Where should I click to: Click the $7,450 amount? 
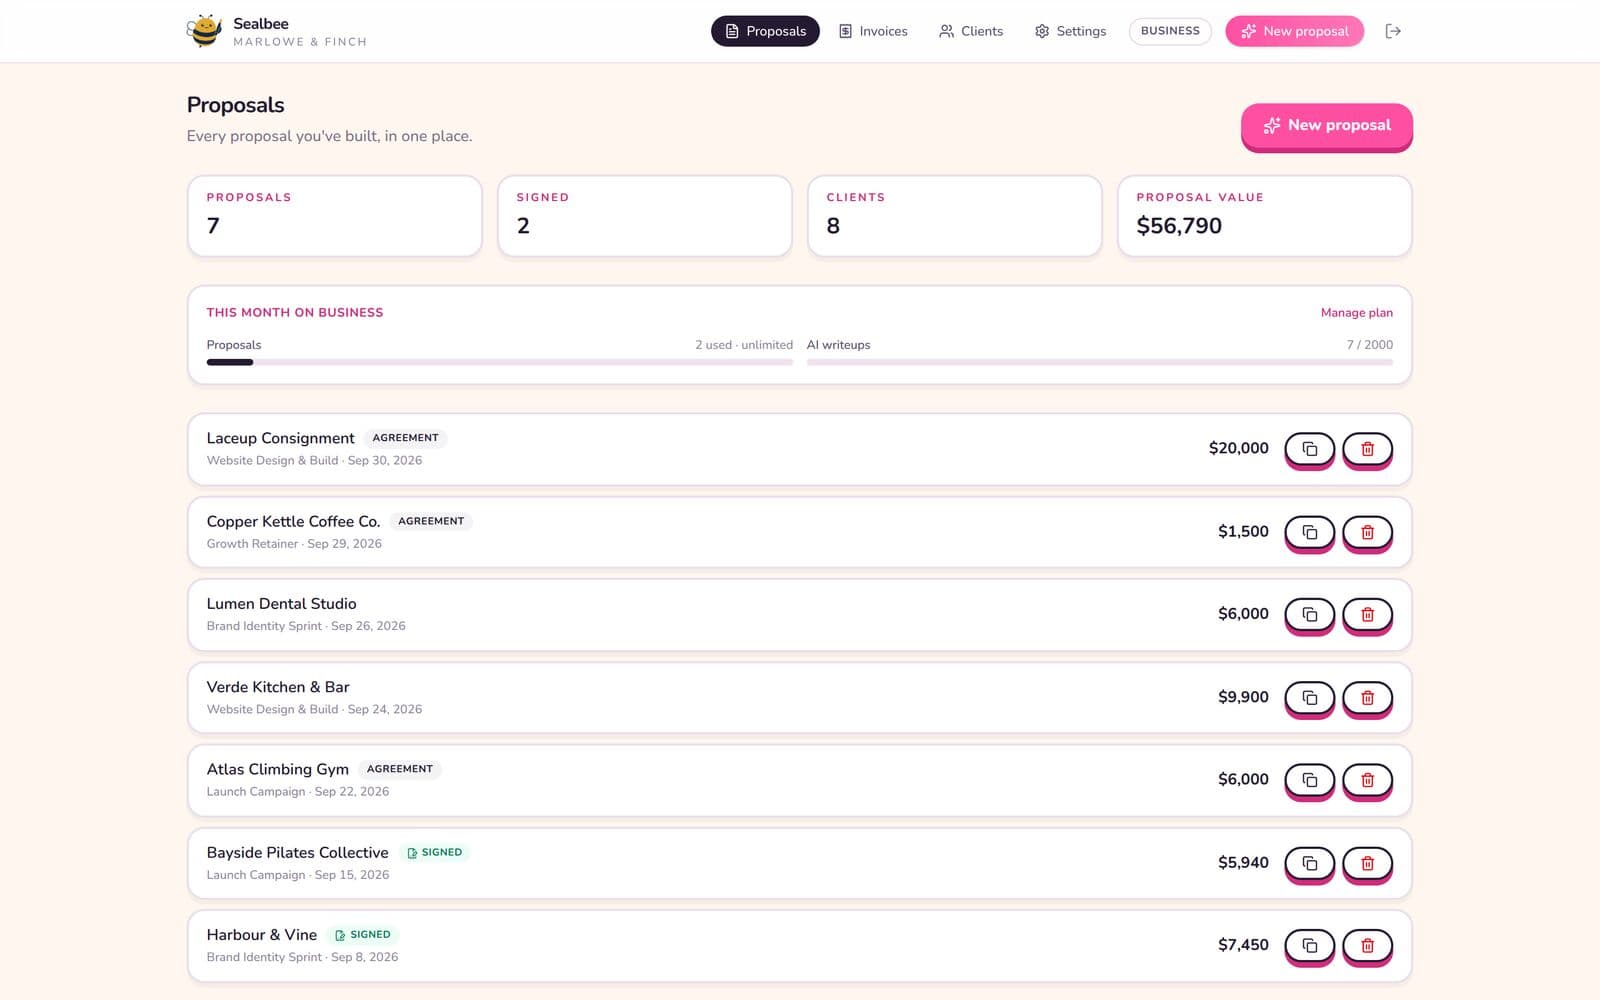click(1243, 944)
